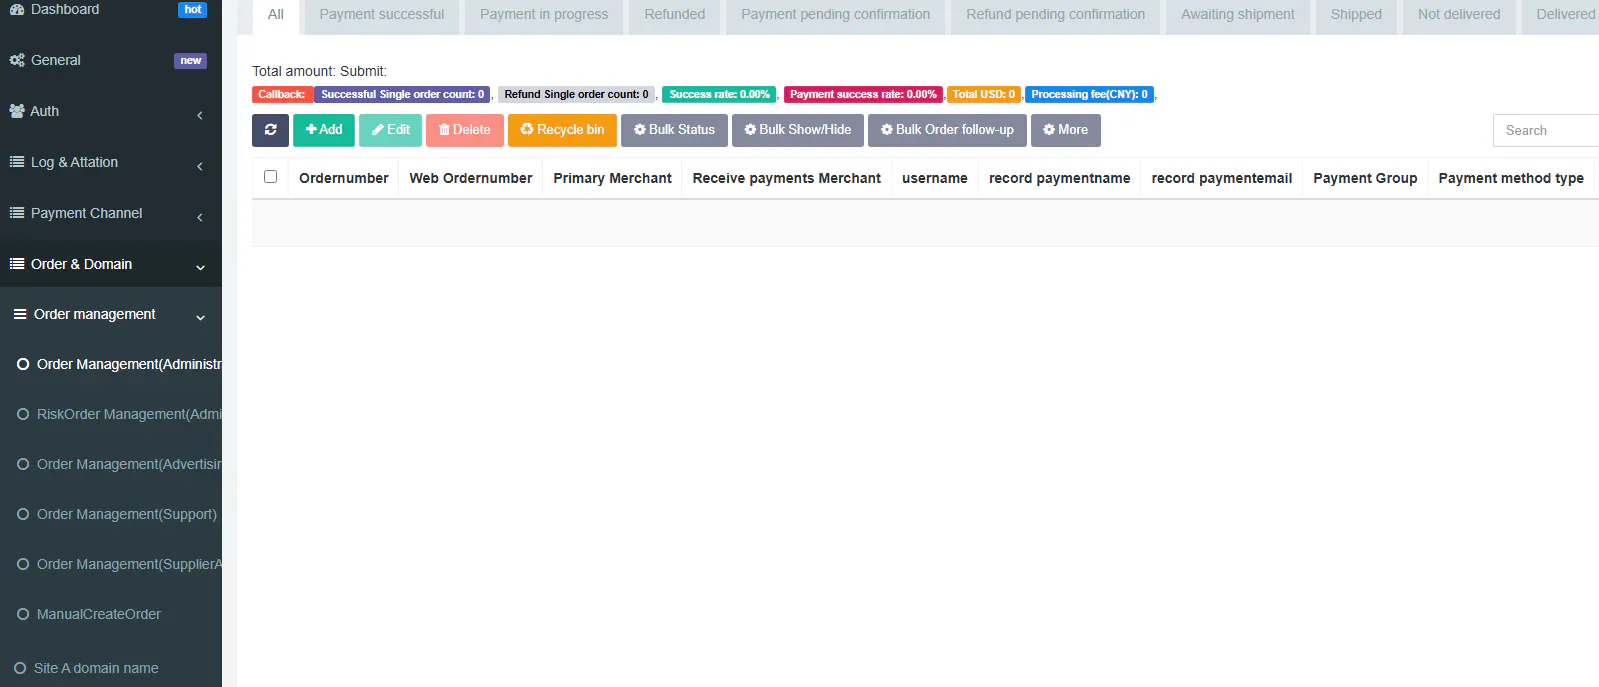This screenshot has height=687, width=1599.
Task: Click the circle icon beside RiskOrder Management
Action: coord(23,414)
